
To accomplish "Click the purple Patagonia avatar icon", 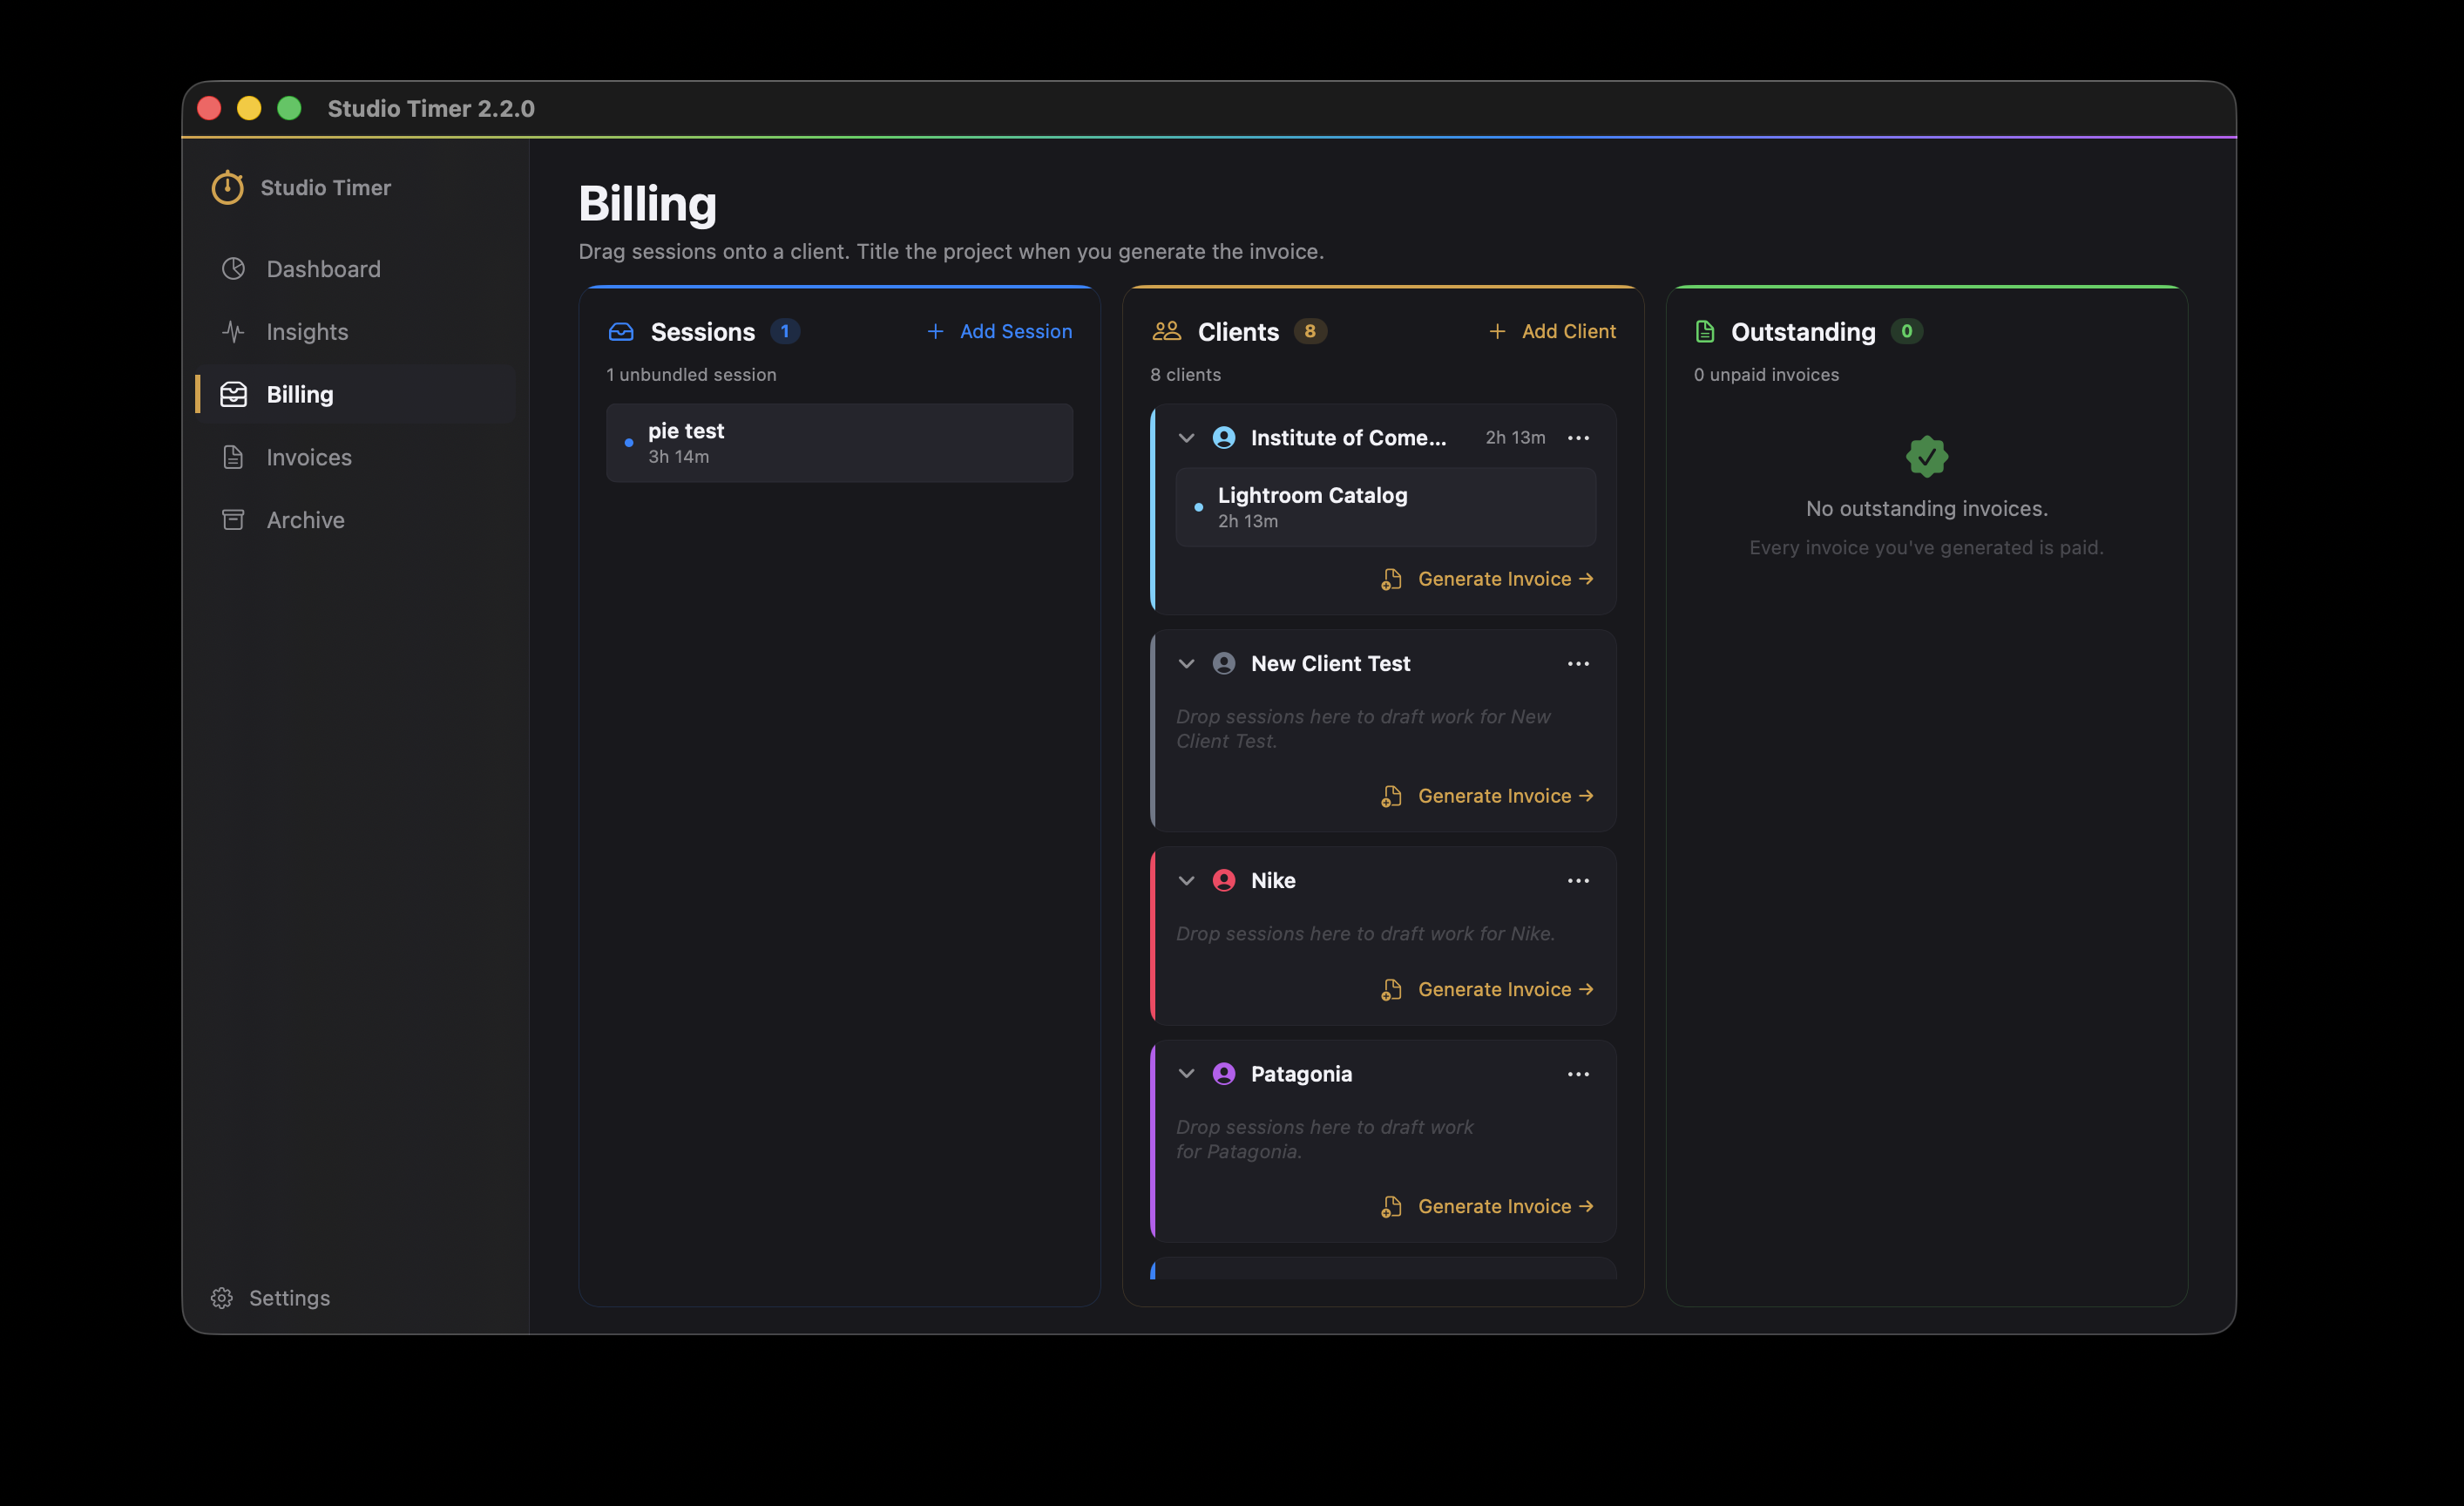I will (x=1224, y=1074).
